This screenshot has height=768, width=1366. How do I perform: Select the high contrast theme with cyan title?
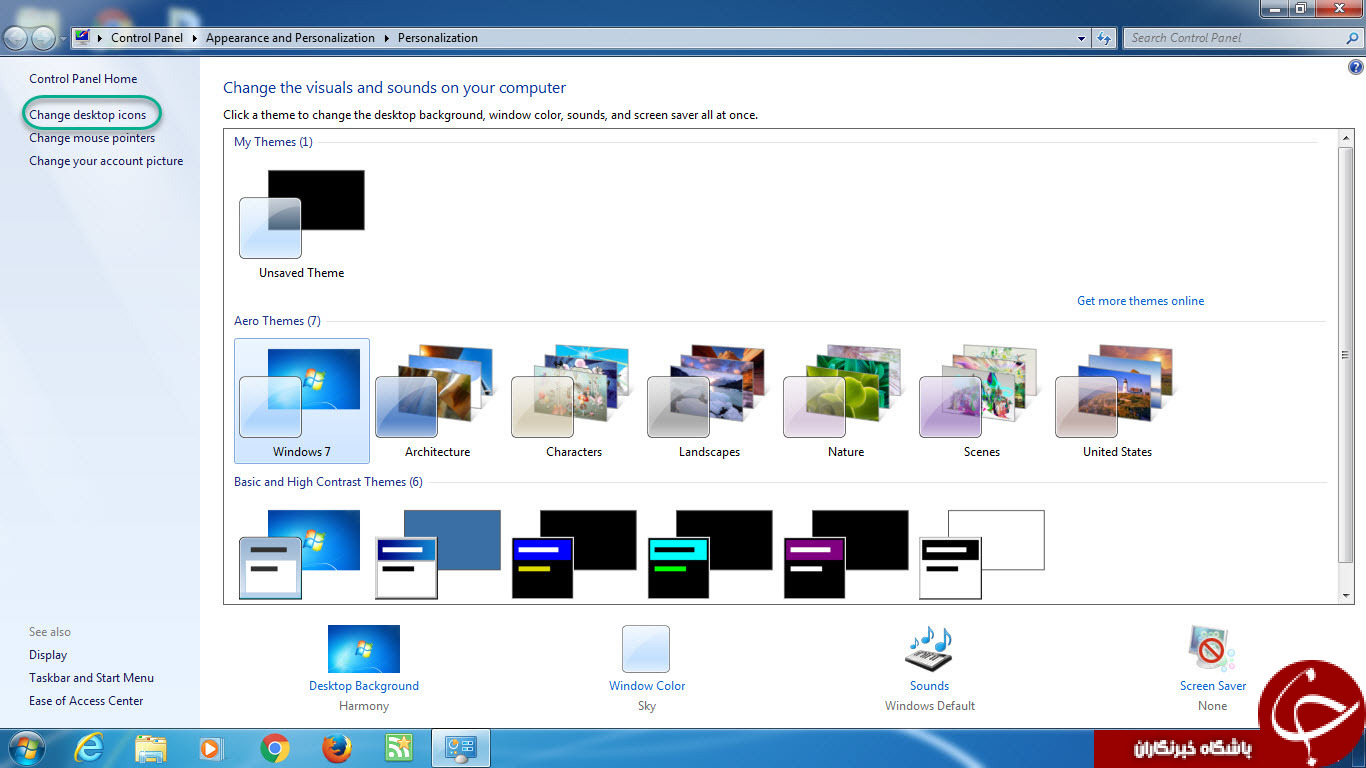click(709, 554)
